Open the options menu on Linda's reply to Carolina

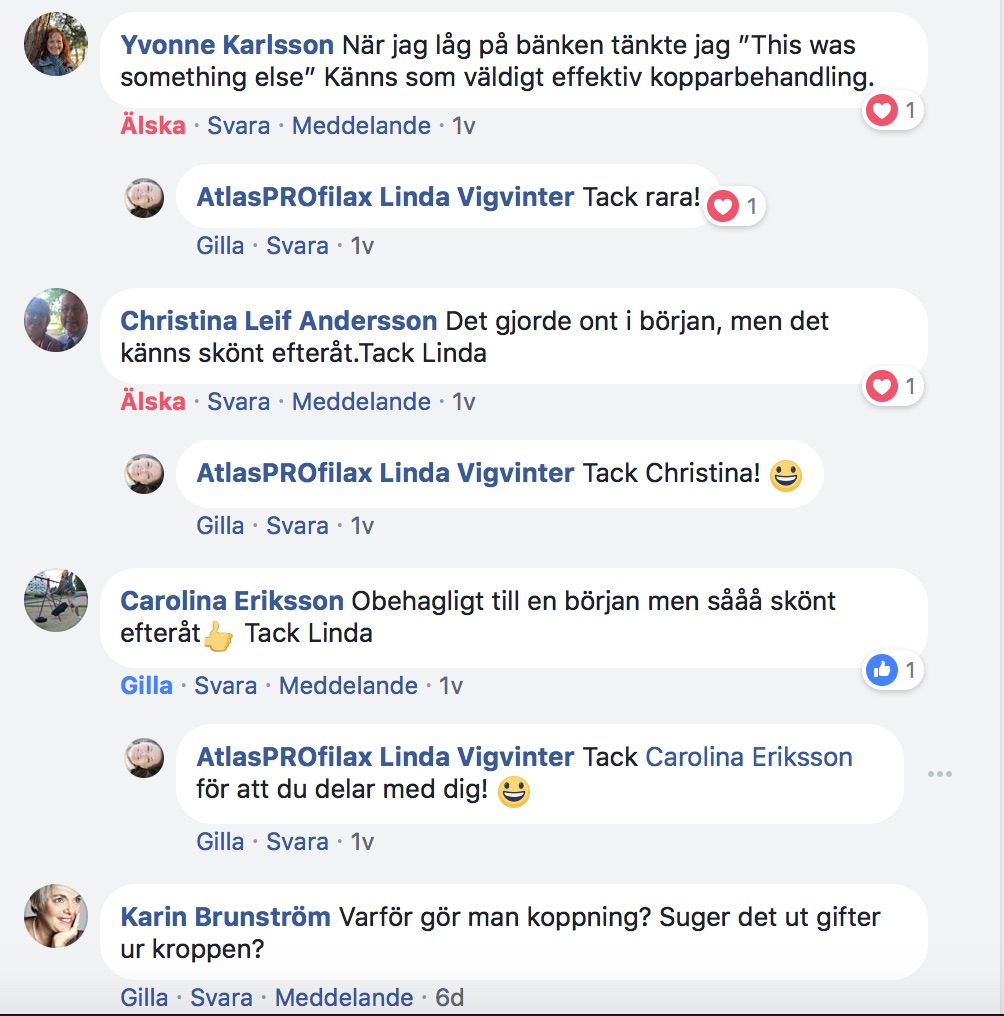(x=939, y=773)
